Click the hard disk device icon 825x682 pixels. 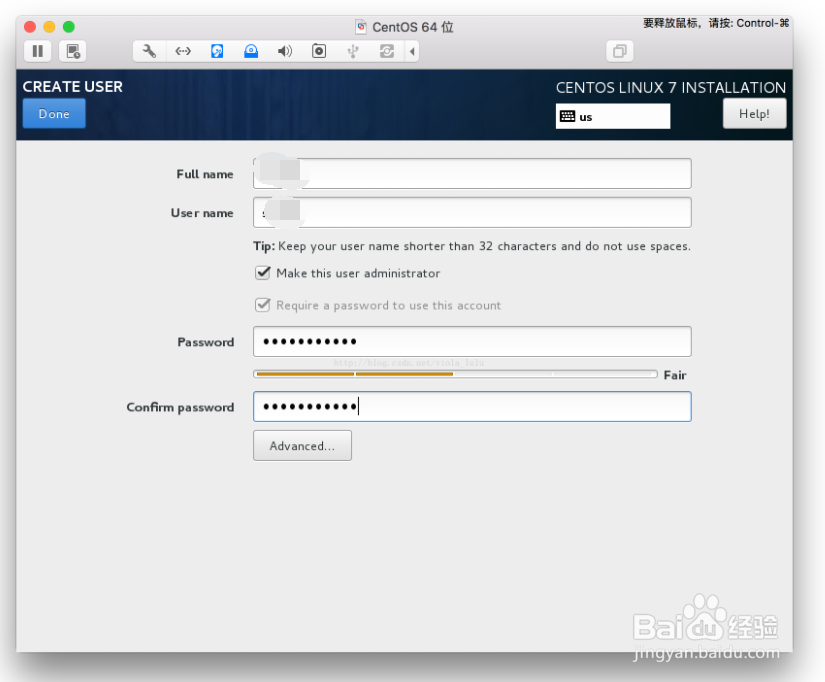point(217,51)
